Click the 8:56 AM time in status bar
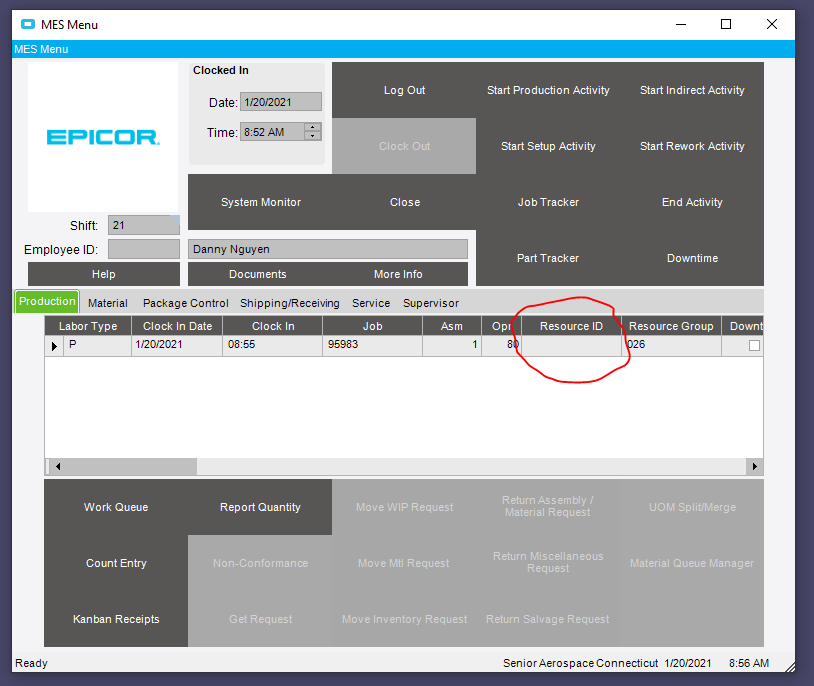Image resolution: width=814 pixels, height=686 pixels. (x=749, y=663)
